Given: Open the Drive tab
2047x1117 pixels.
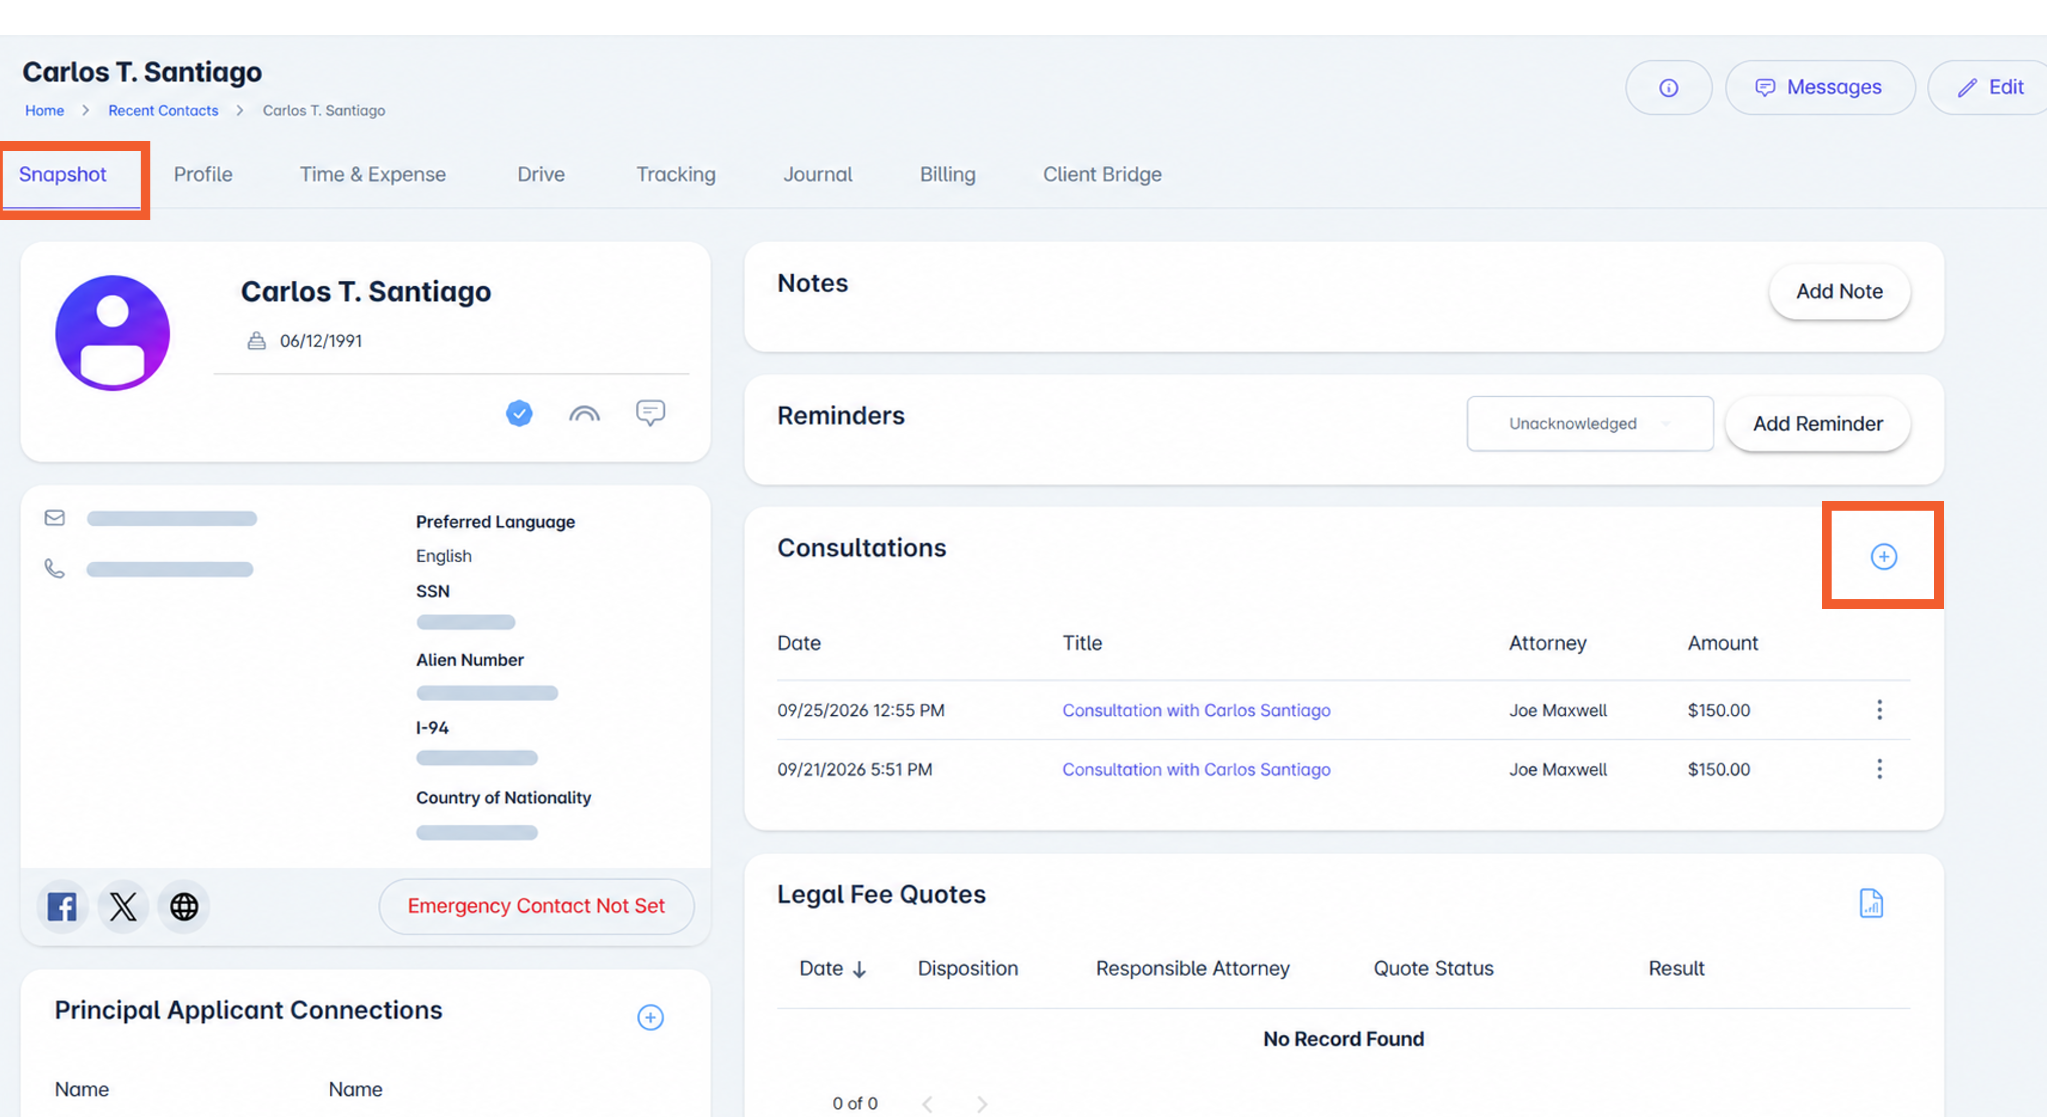Looking at the screenshot, I should 541,175.
